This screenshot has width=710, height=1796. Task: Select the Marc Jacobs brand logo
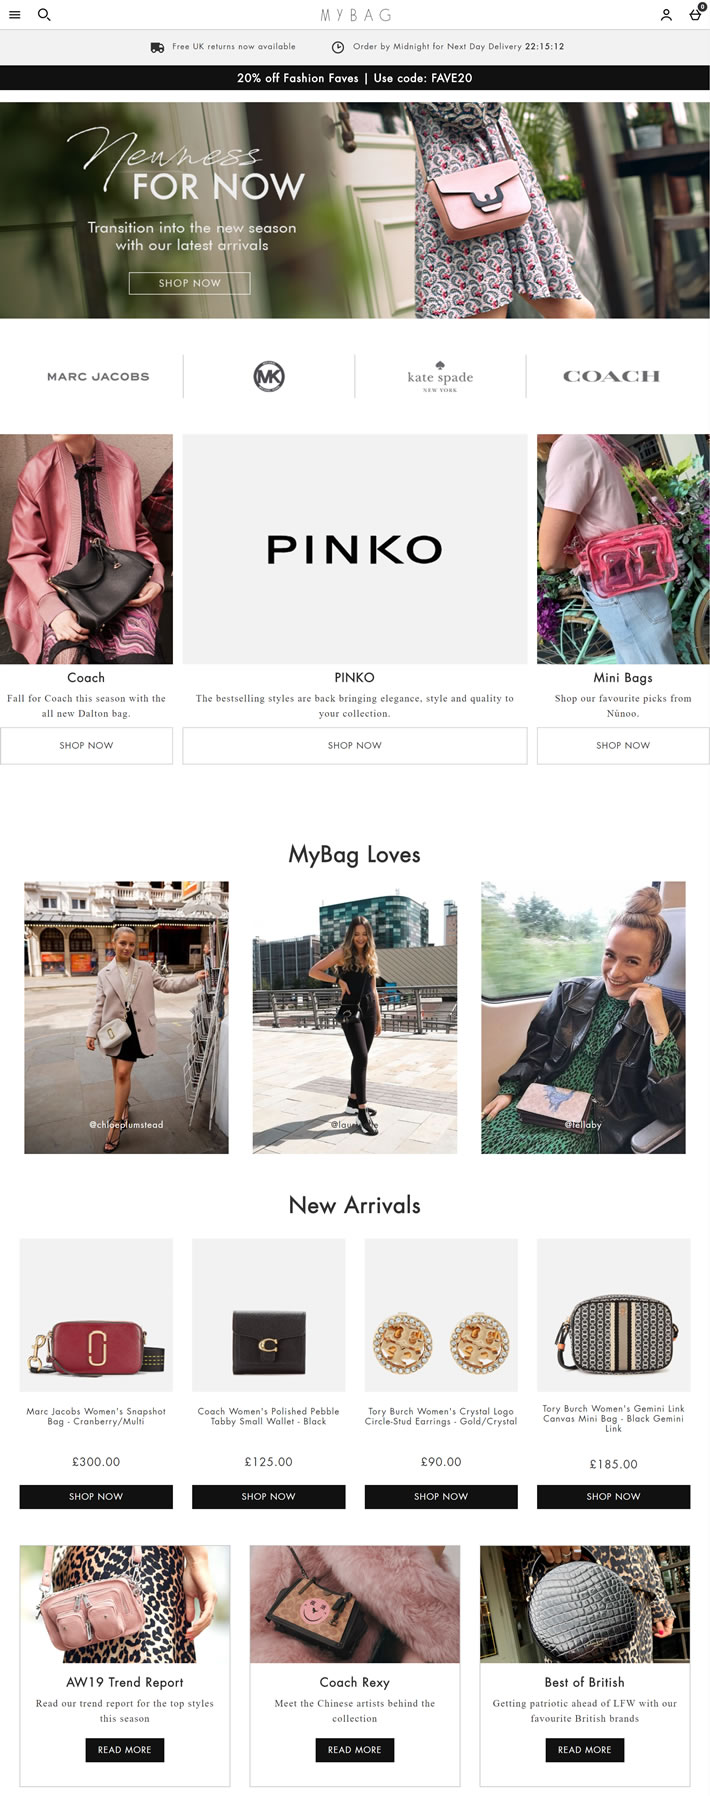point(98,377)
